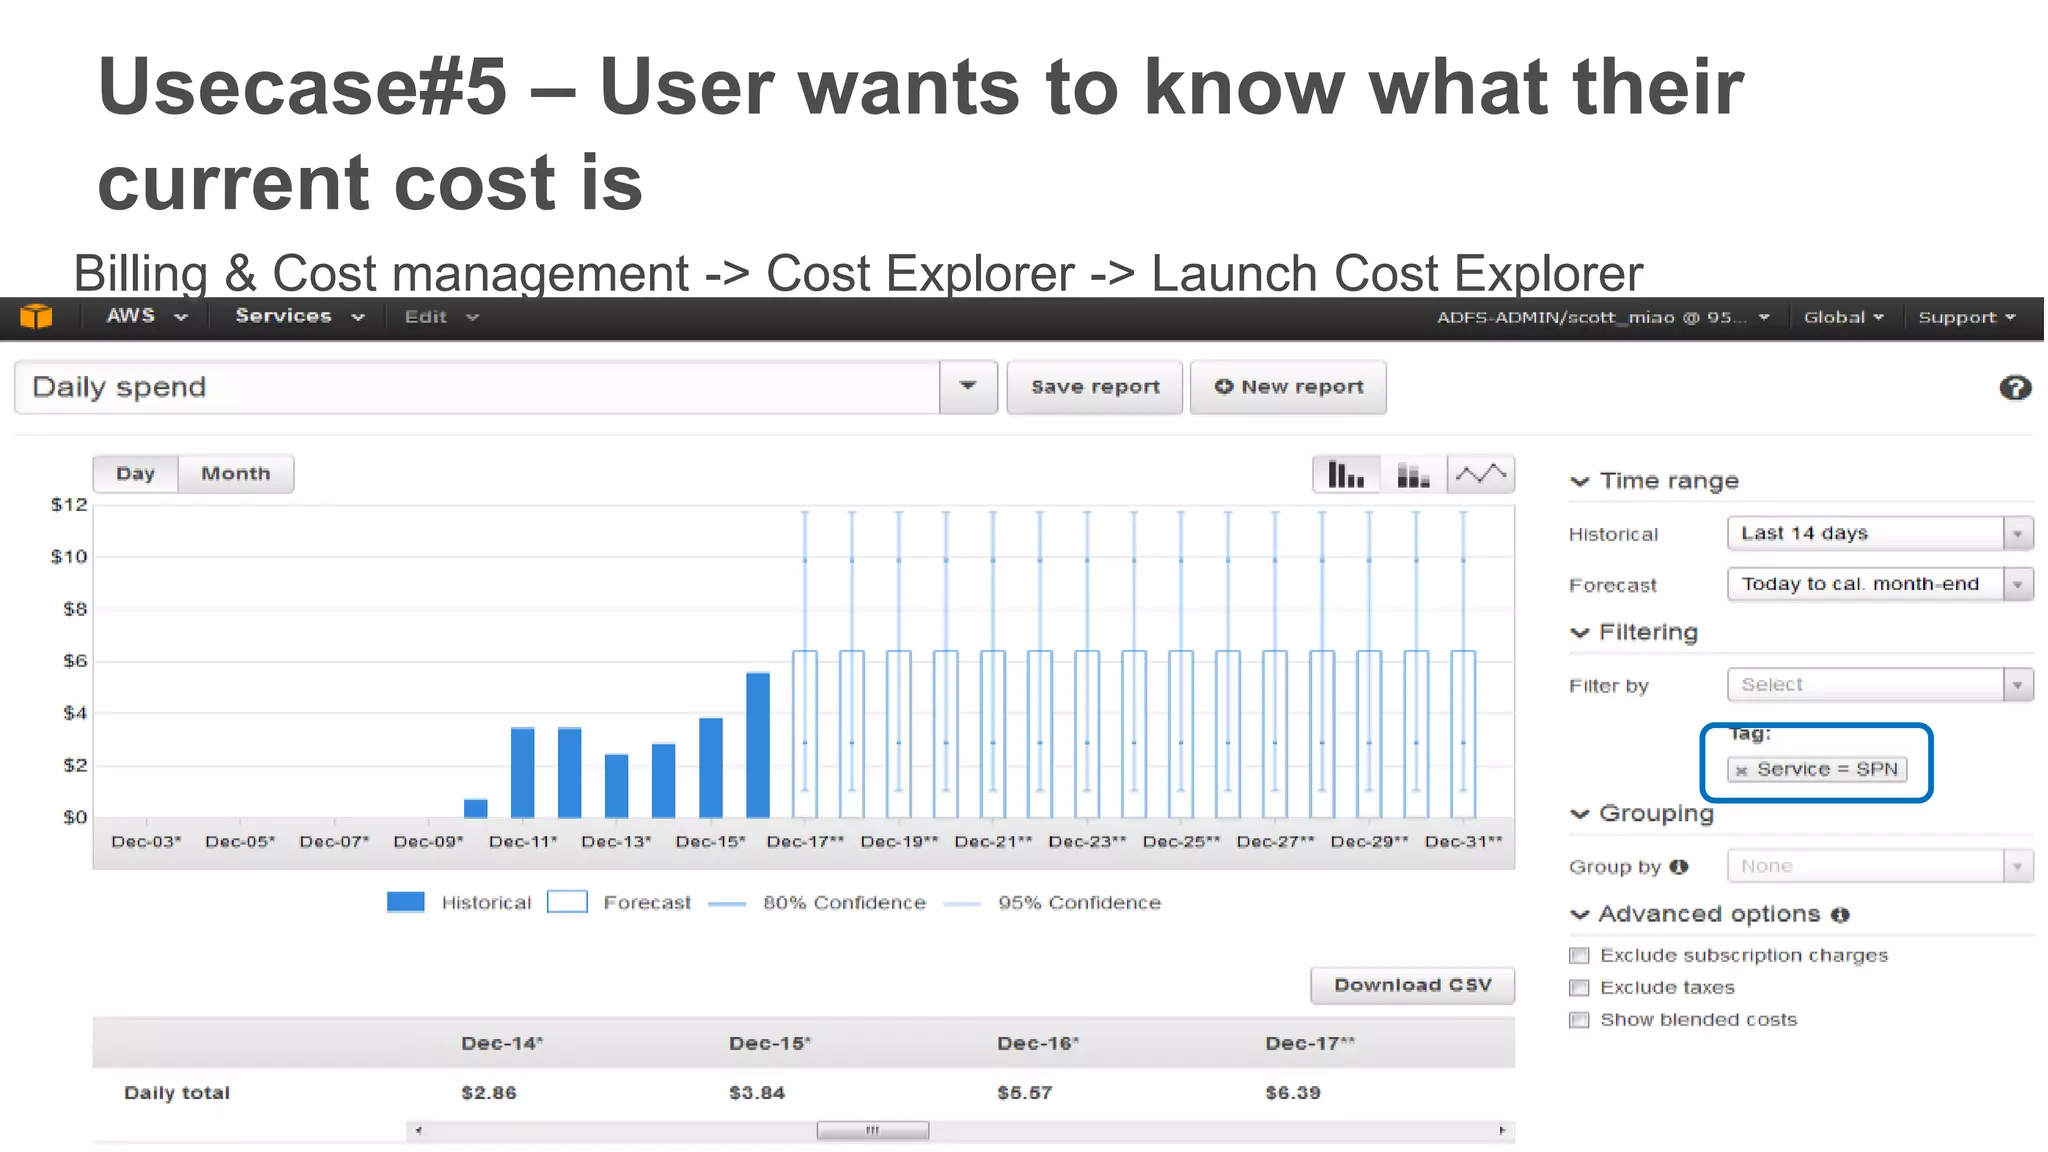Click the horizontal table scrollbar thumb
Screen dimensions: 2048x1152
[873, 1131]
